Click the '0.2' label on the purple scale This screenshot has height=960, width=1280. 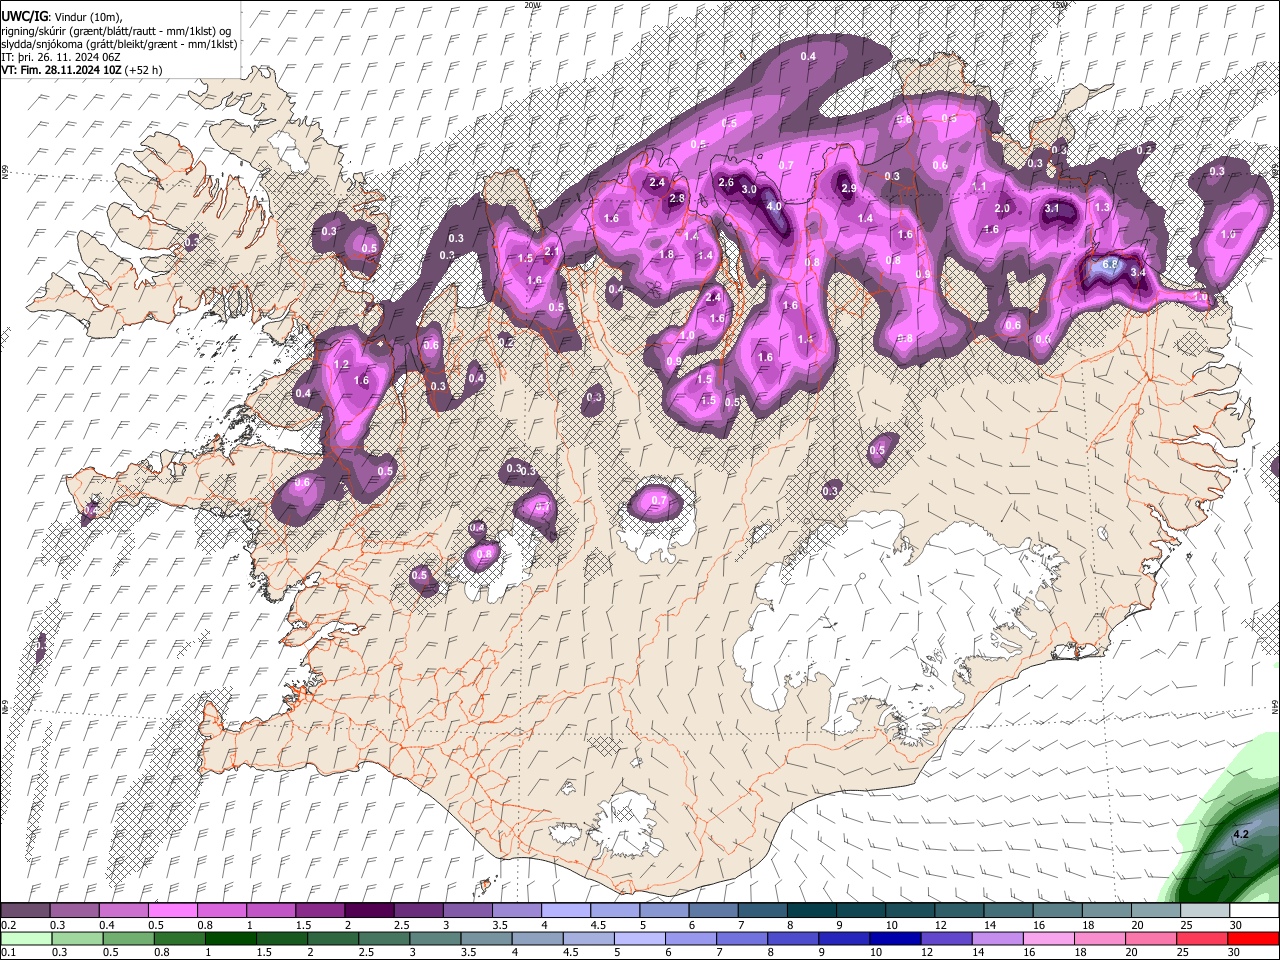(7, 925)
